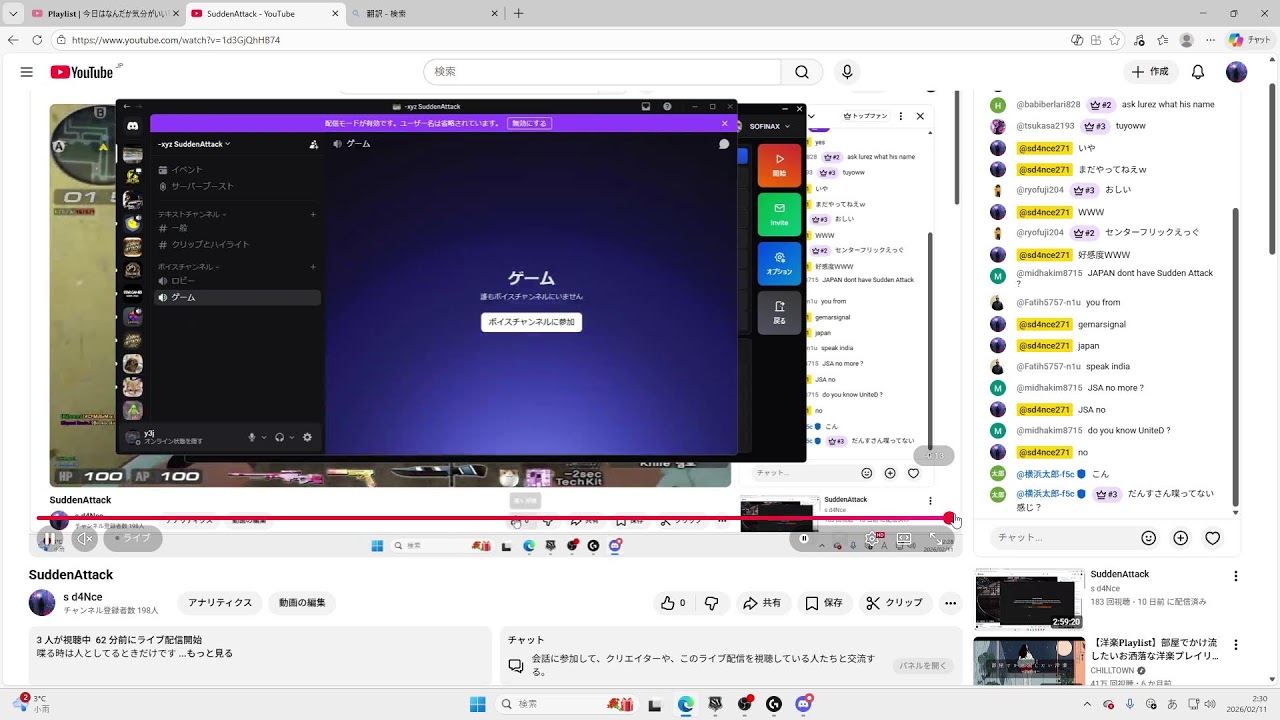The width and height of the screenshot is (1280, 720).
Task: Open Edge favorites list icon
Action: [1163, 40]
